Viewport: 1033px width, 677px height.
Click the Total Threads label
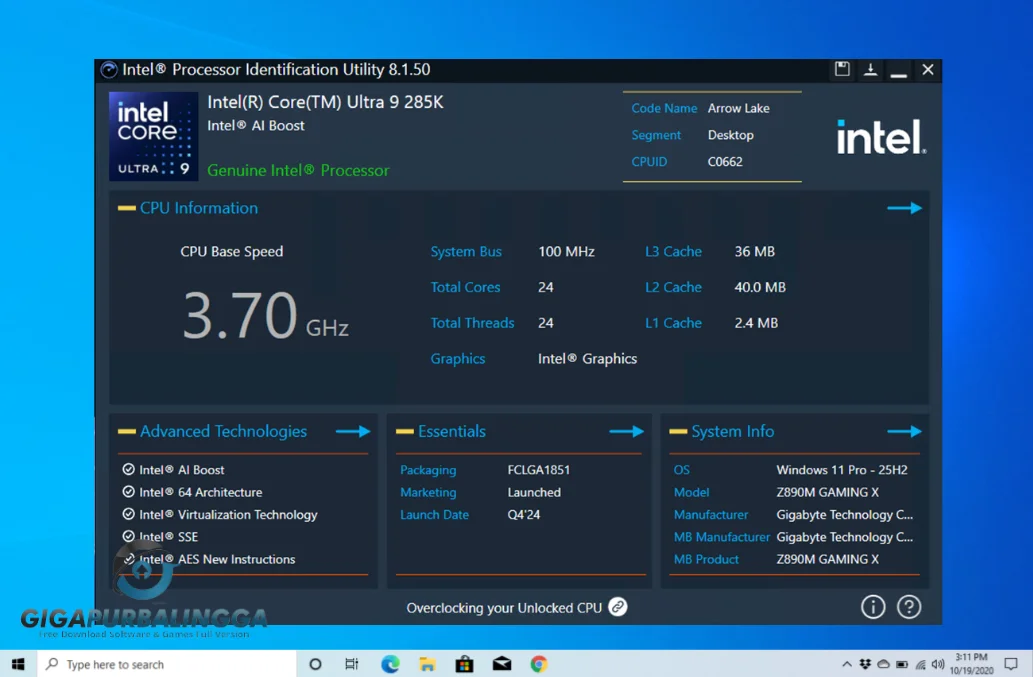472,323
